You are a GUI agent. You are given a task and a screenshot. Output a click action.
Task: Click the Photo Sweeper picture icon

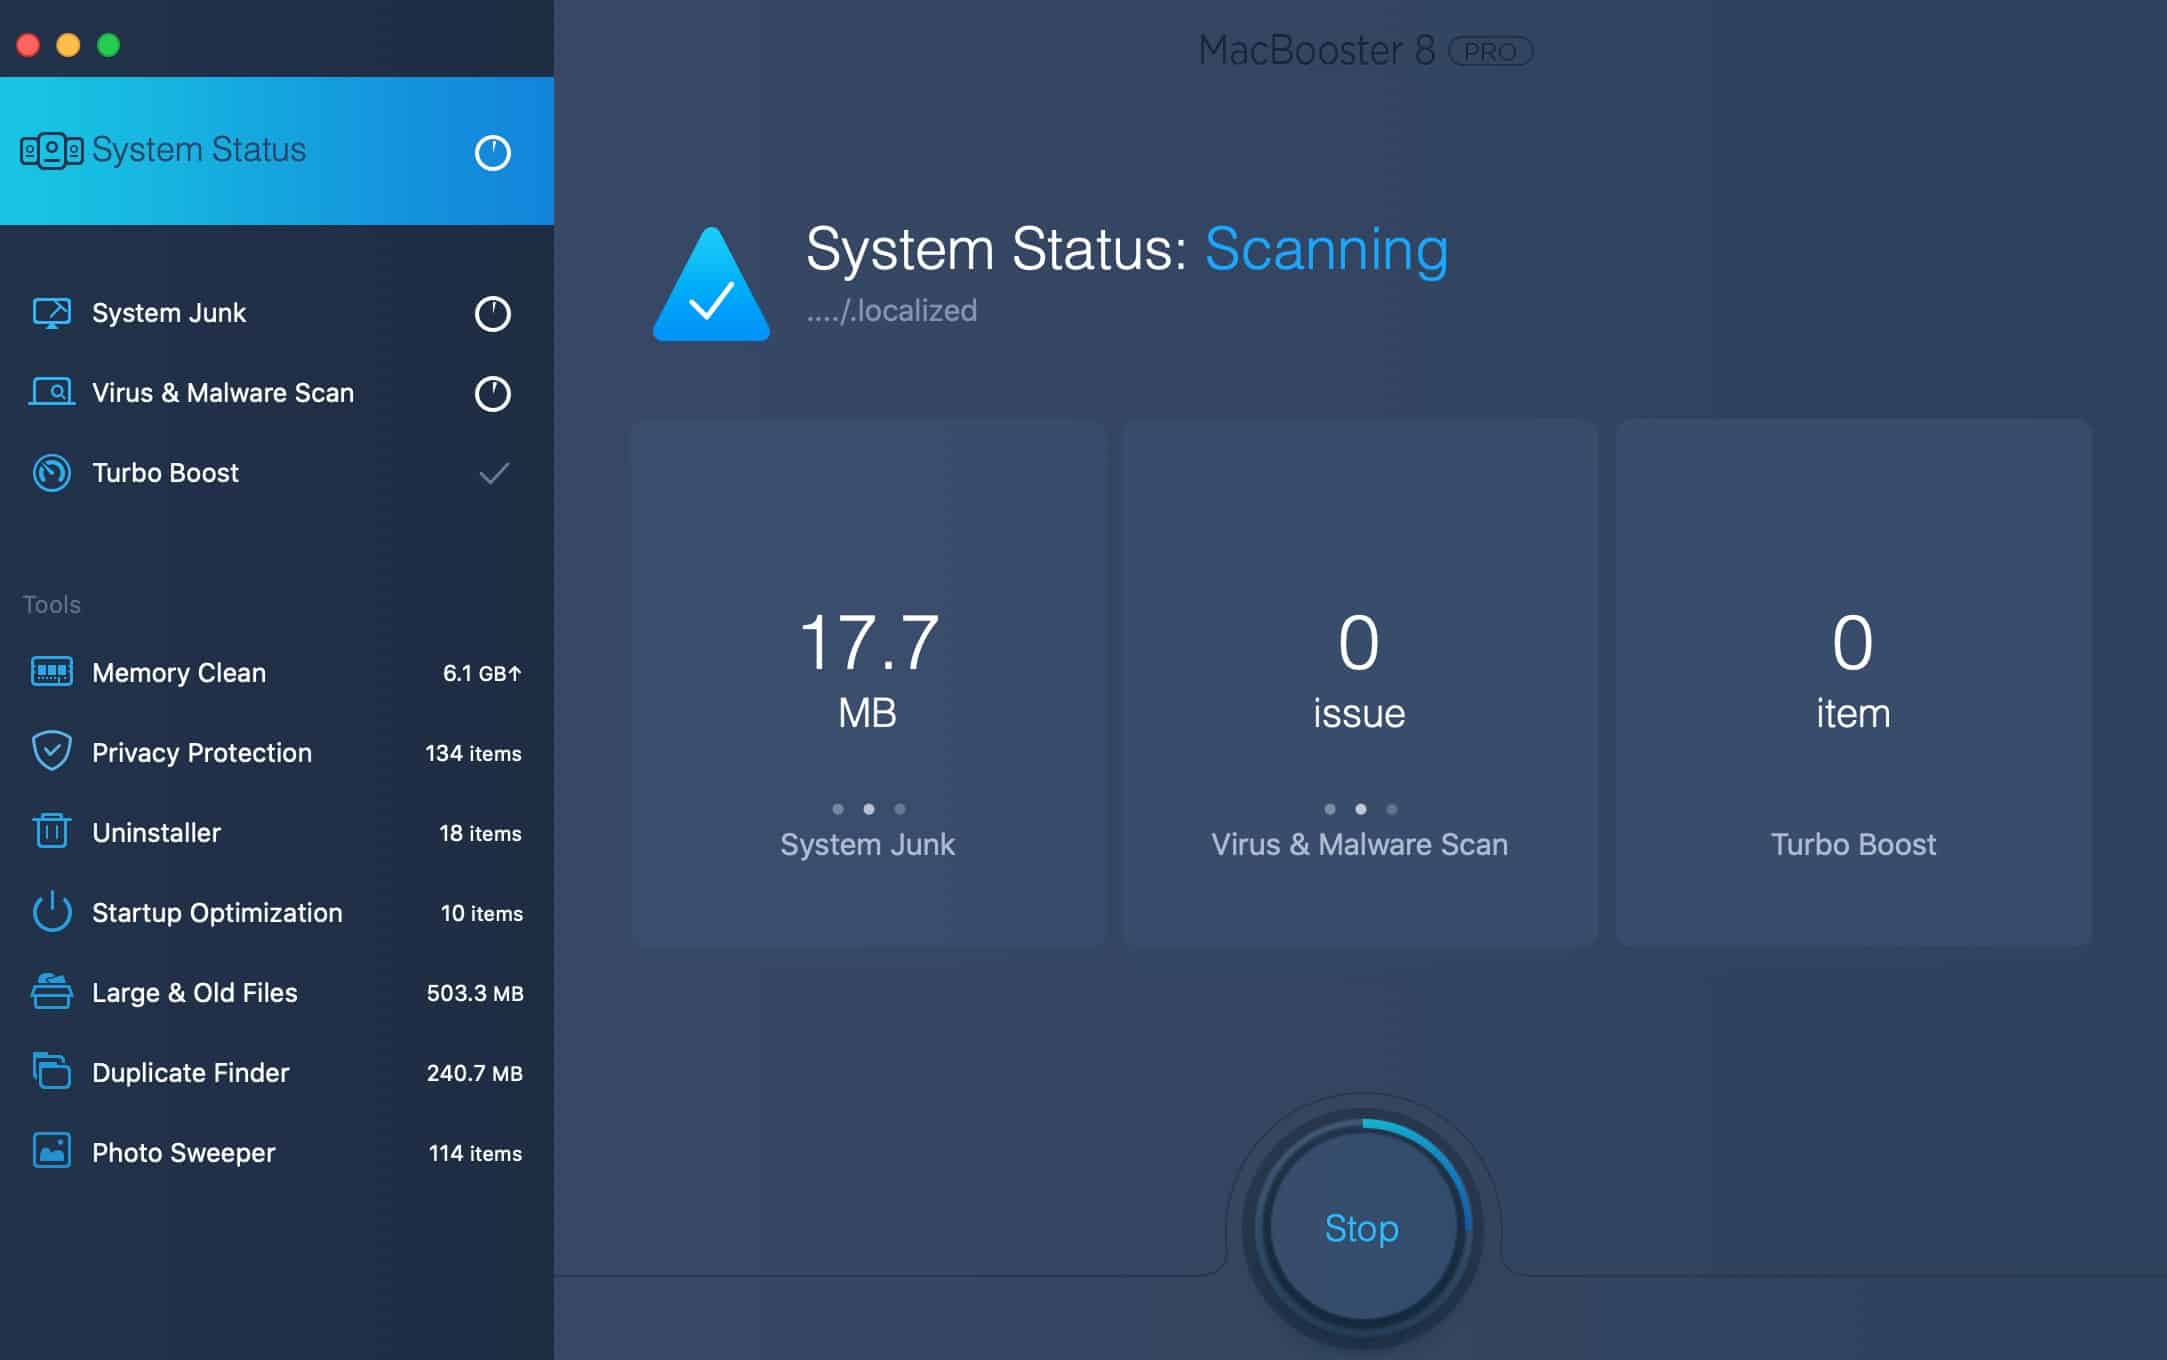tap(53, 1152)
